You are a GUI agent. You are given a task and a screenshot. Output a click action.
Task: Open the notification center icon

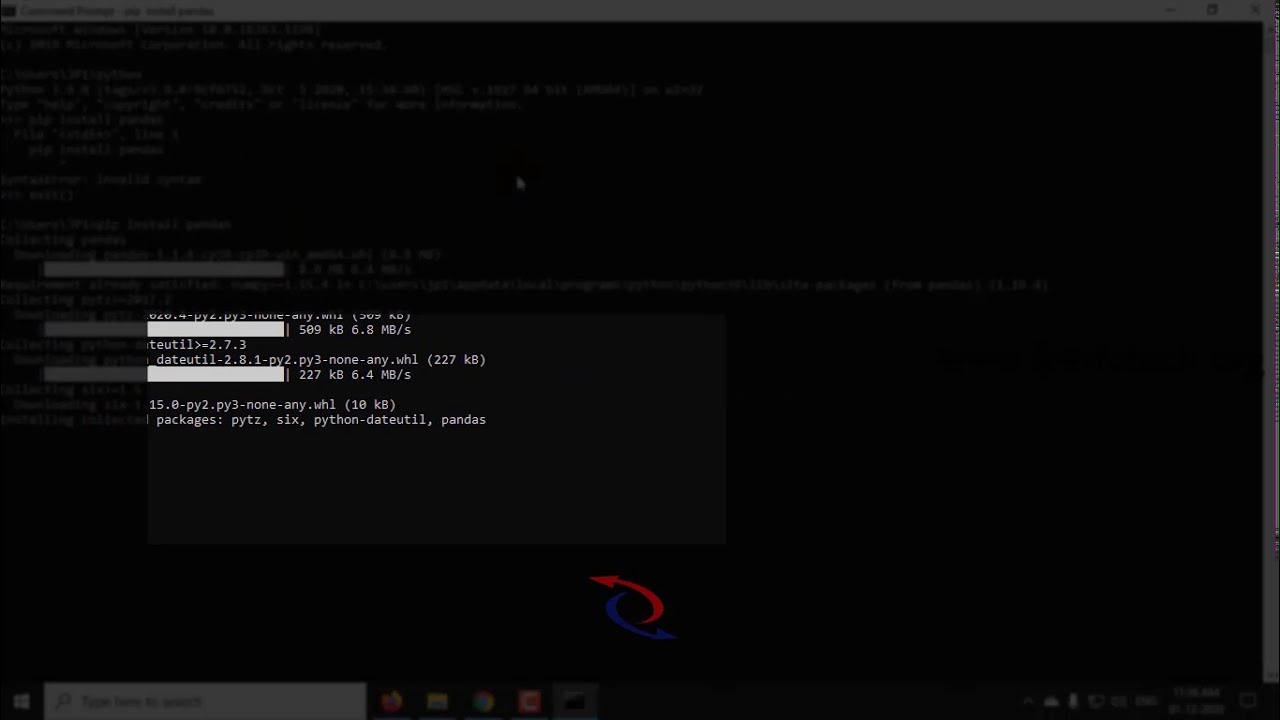pos(1248,702)
